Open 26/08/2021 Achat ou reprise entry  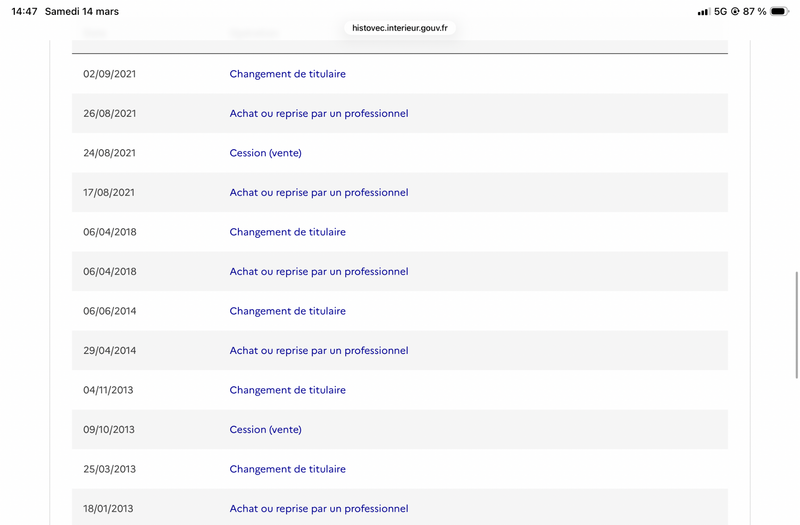[x=318, y=113]
